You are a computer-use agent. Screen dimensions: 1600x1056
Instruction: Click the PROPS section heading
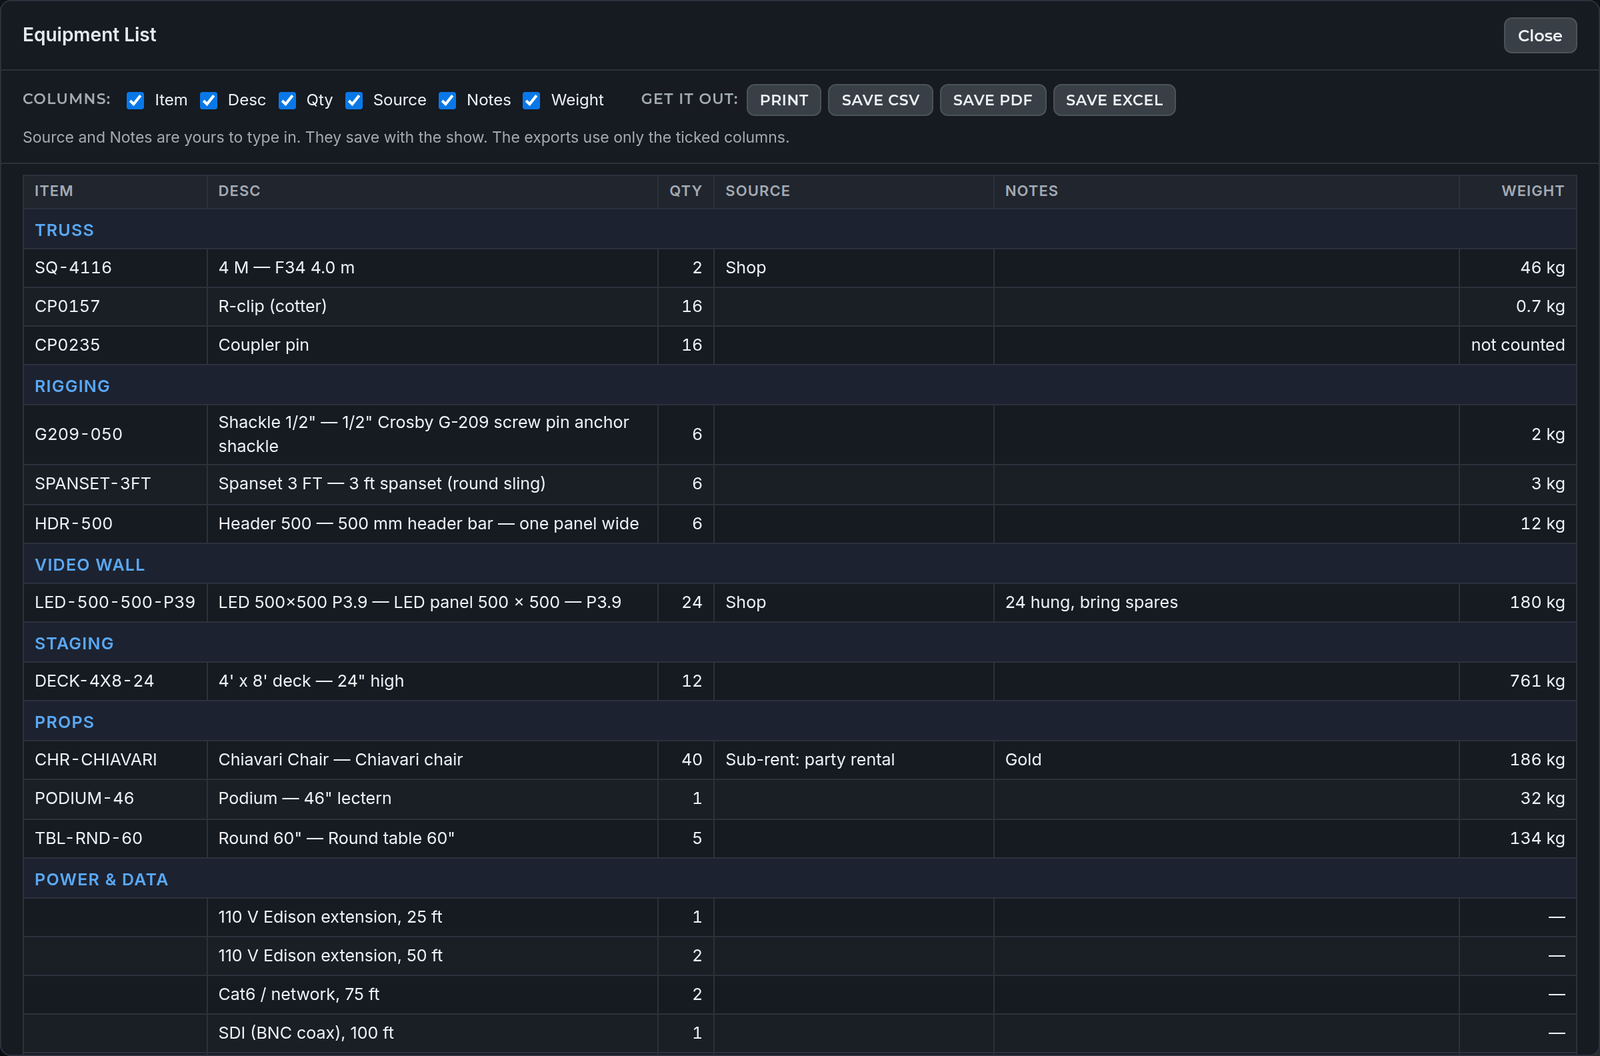tap(64, 722)
